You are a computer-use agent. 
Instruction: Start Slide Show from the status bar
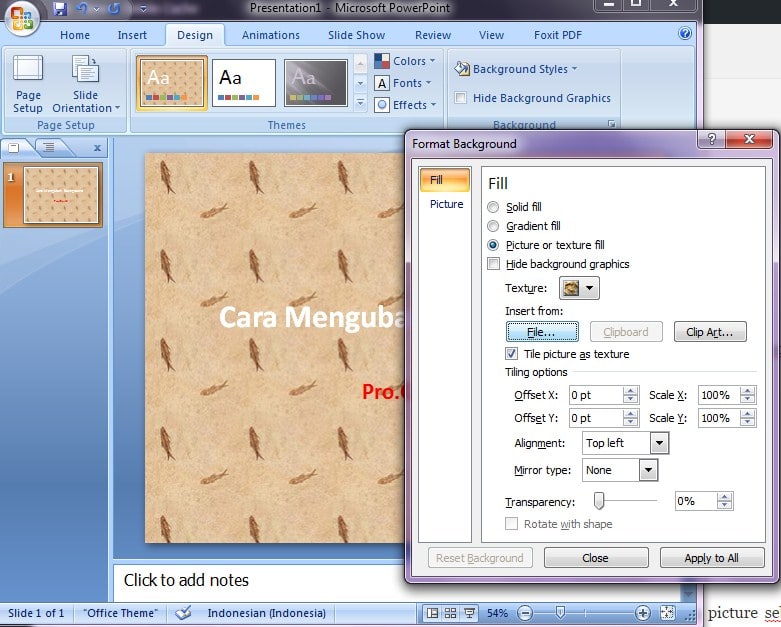pyautogui.click(x=470, y=613)
